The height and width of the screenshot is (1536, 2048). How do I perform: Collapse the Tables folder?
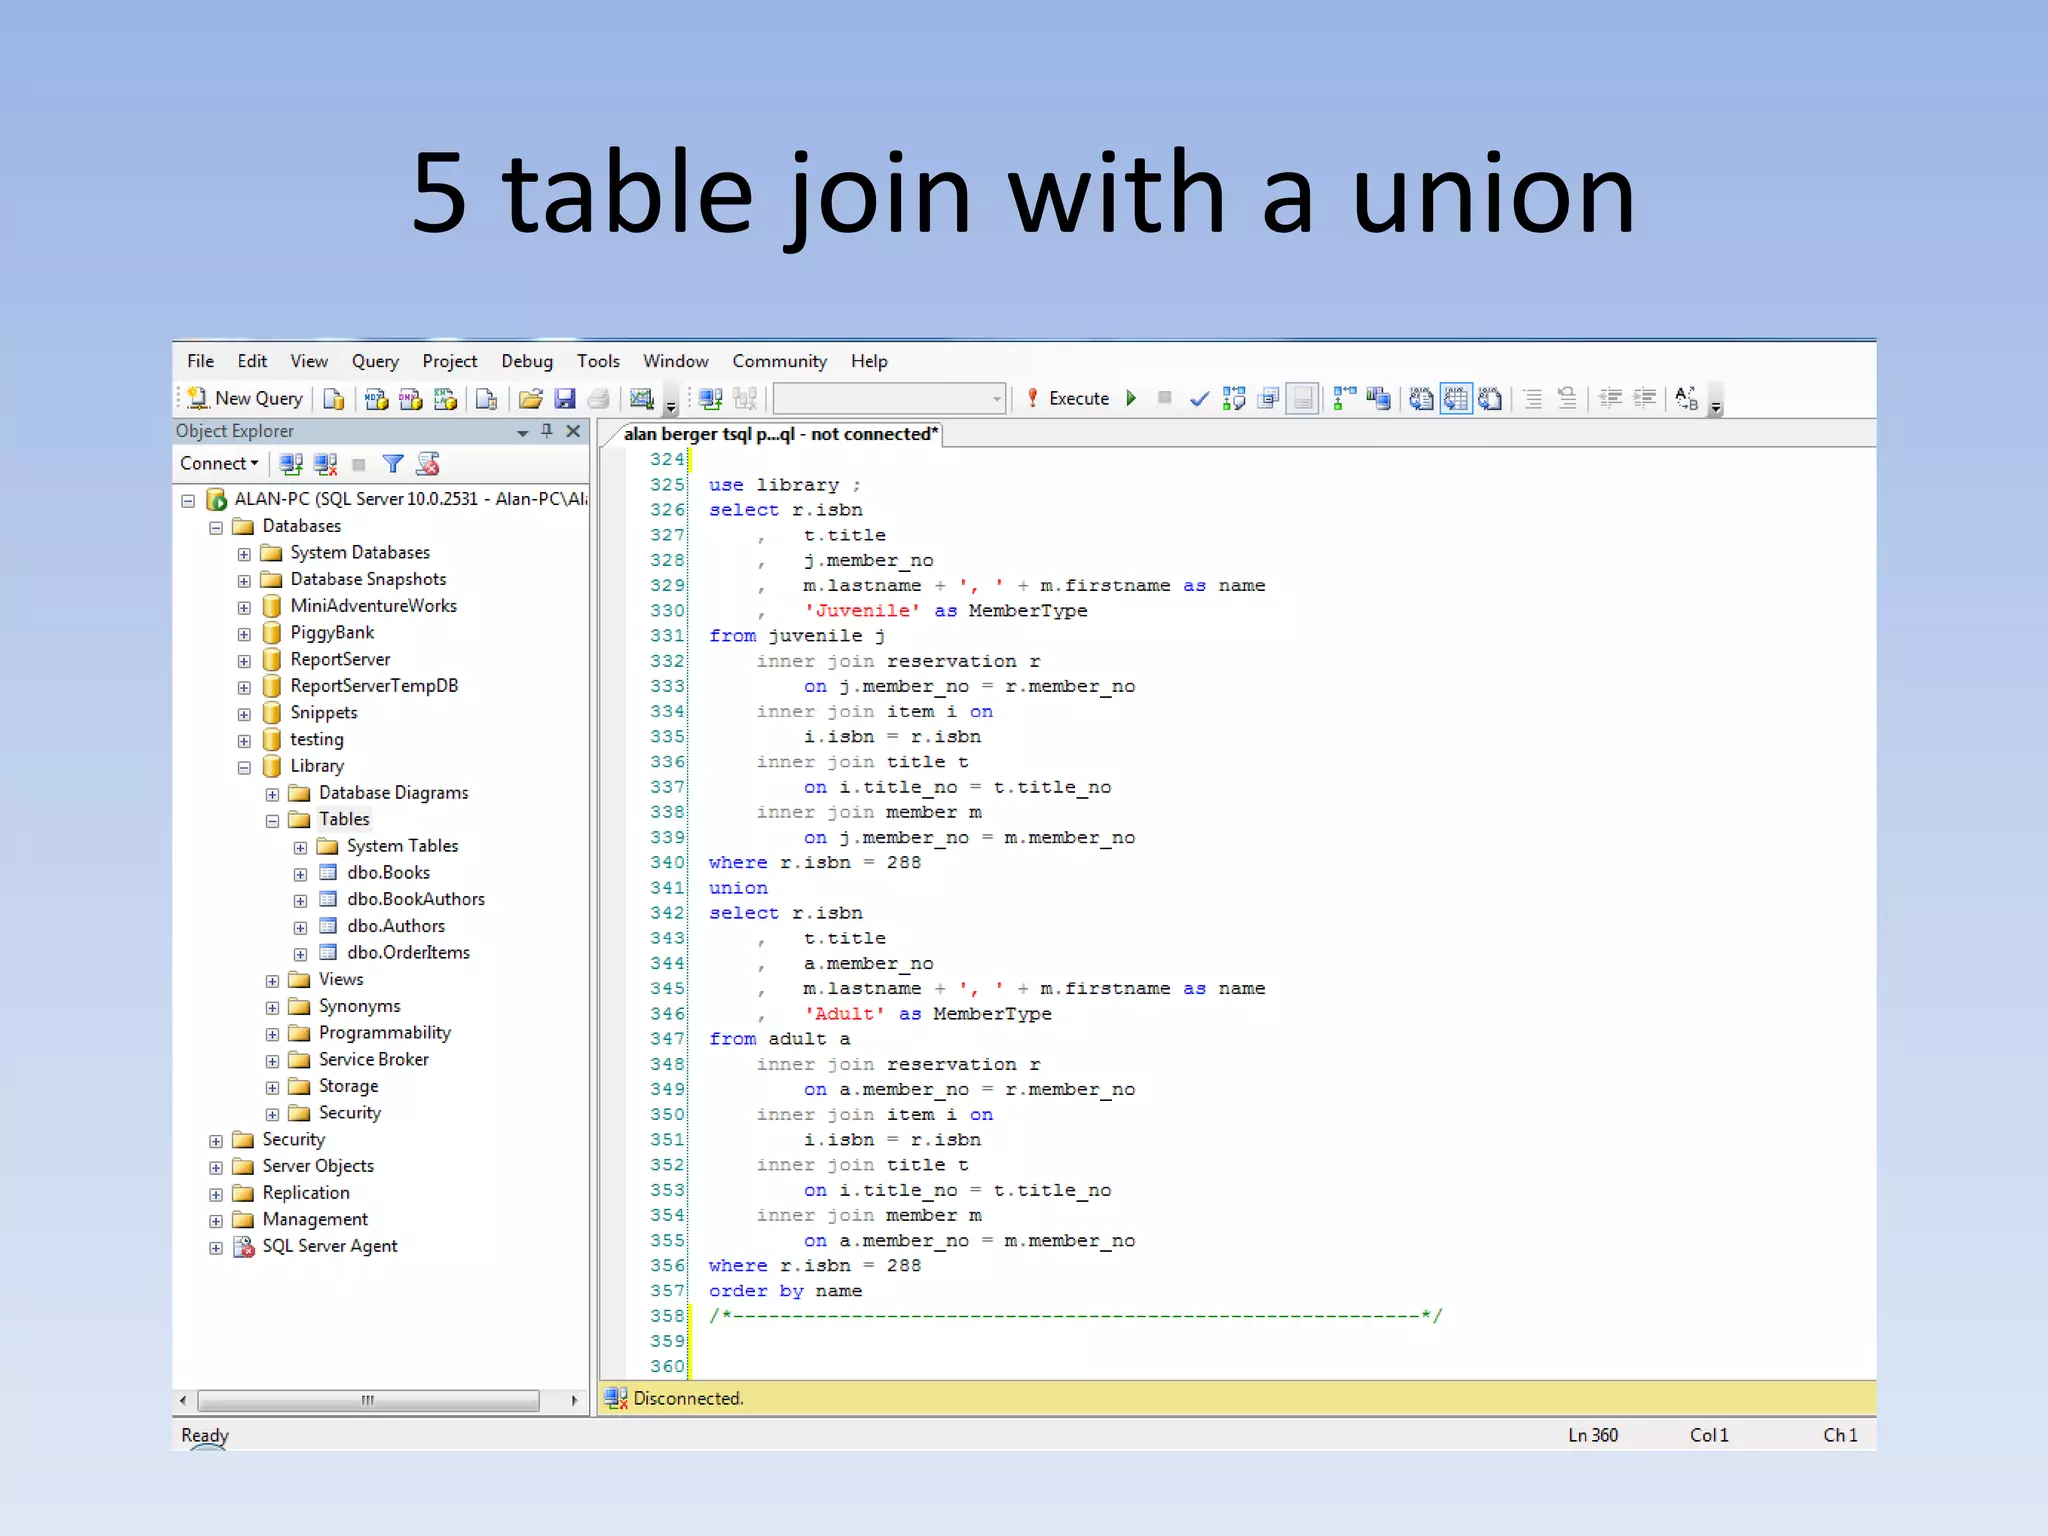pos(272,821)
